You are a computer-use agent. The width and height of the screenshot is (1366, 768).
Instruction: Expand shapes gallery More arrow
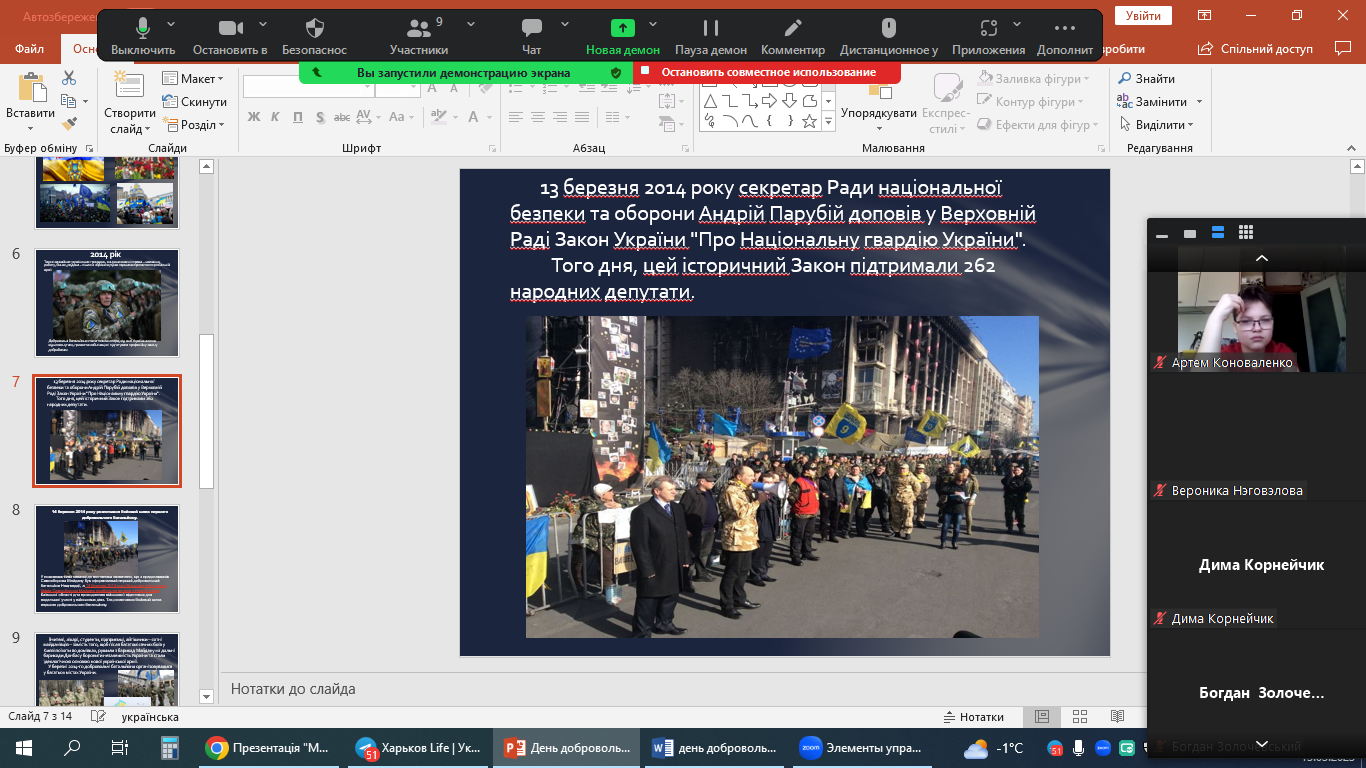pos(829,121)
